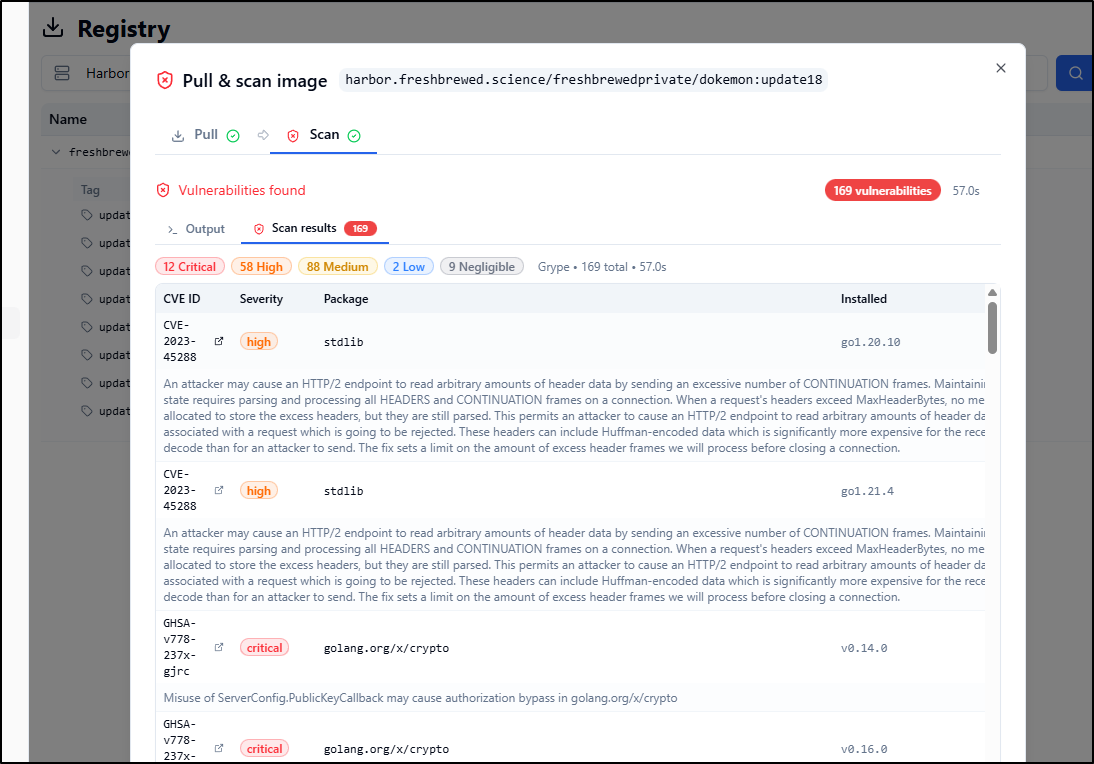Click the scan results vertical scrollbar thumb

pyautogui.click(x=992, y=328)
